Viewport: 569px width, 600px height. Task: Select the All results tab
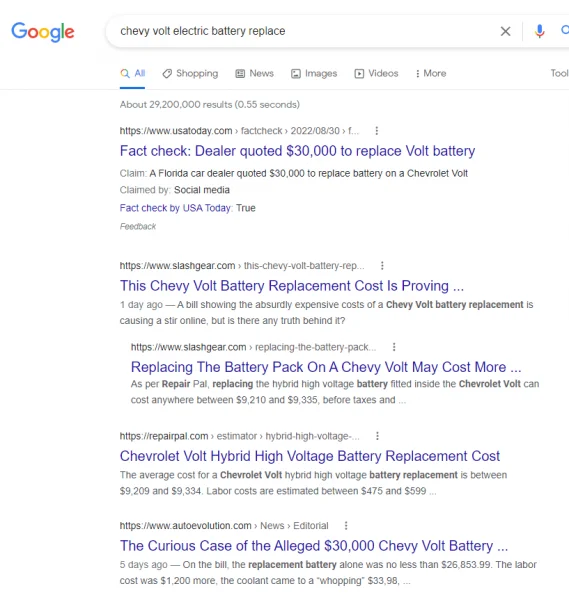(132, 73)
